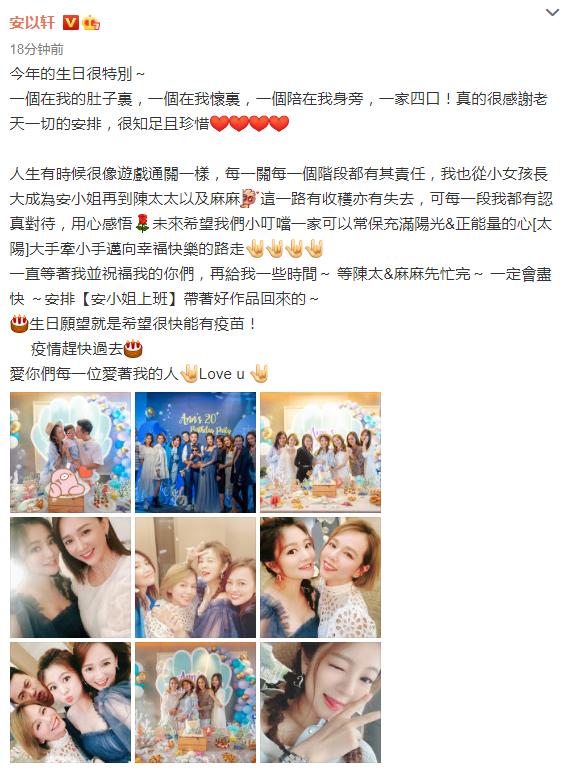This screenshot has width=566, height=770.
Task: Click the rose emoji after 用心感悟
Action: click(x=142, y=224)
